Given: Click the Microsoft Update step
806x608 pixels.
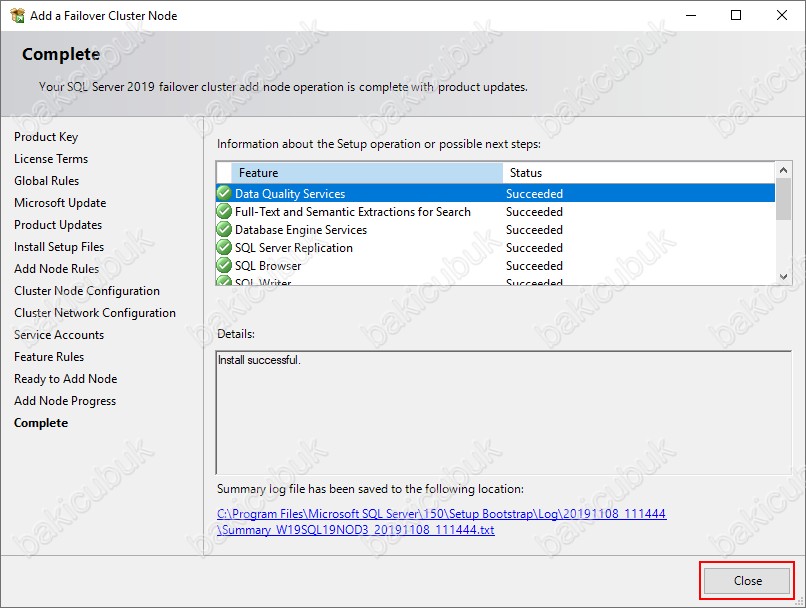Looking at the screenshot, I should coord(60,203).
